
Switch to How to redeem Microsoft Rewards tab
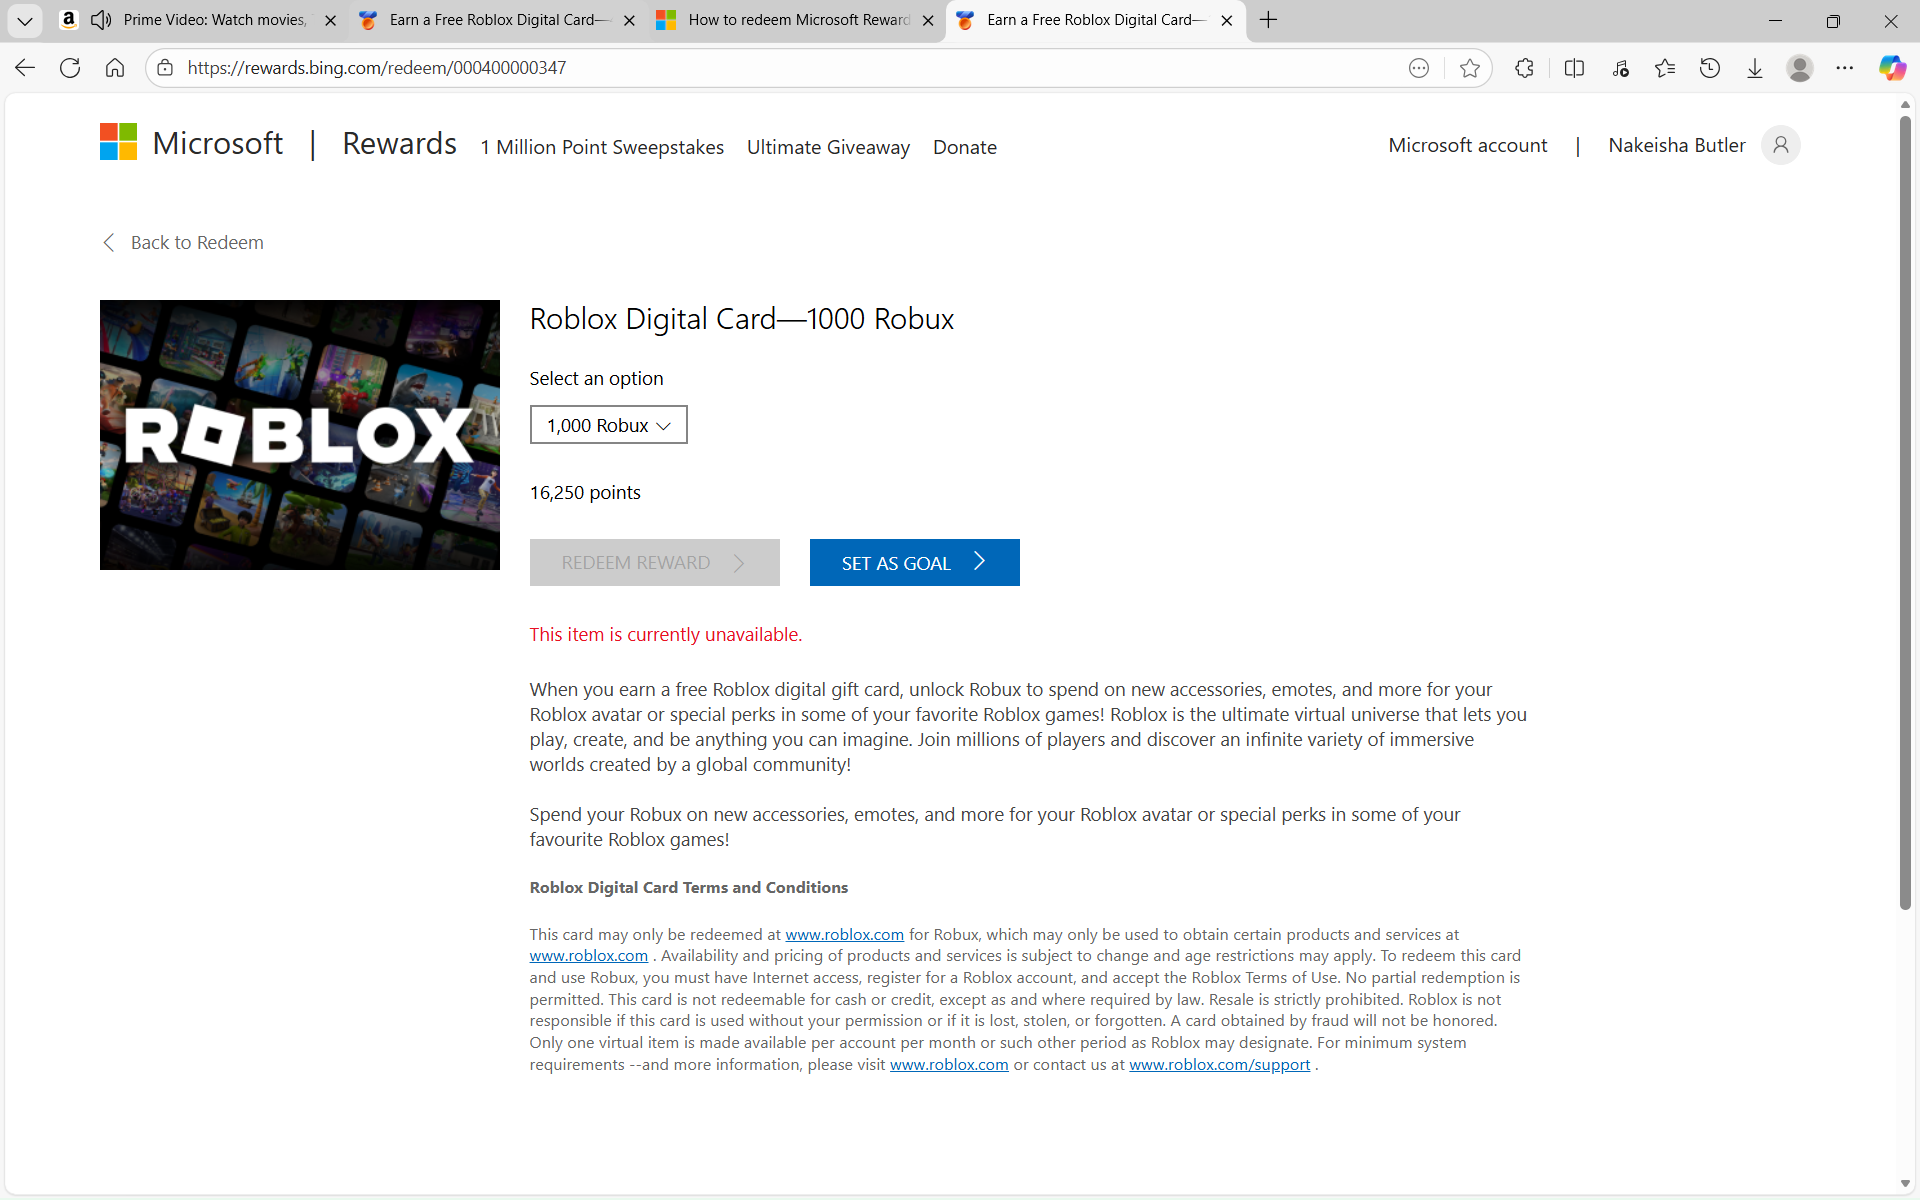click(x=798, y=20)
